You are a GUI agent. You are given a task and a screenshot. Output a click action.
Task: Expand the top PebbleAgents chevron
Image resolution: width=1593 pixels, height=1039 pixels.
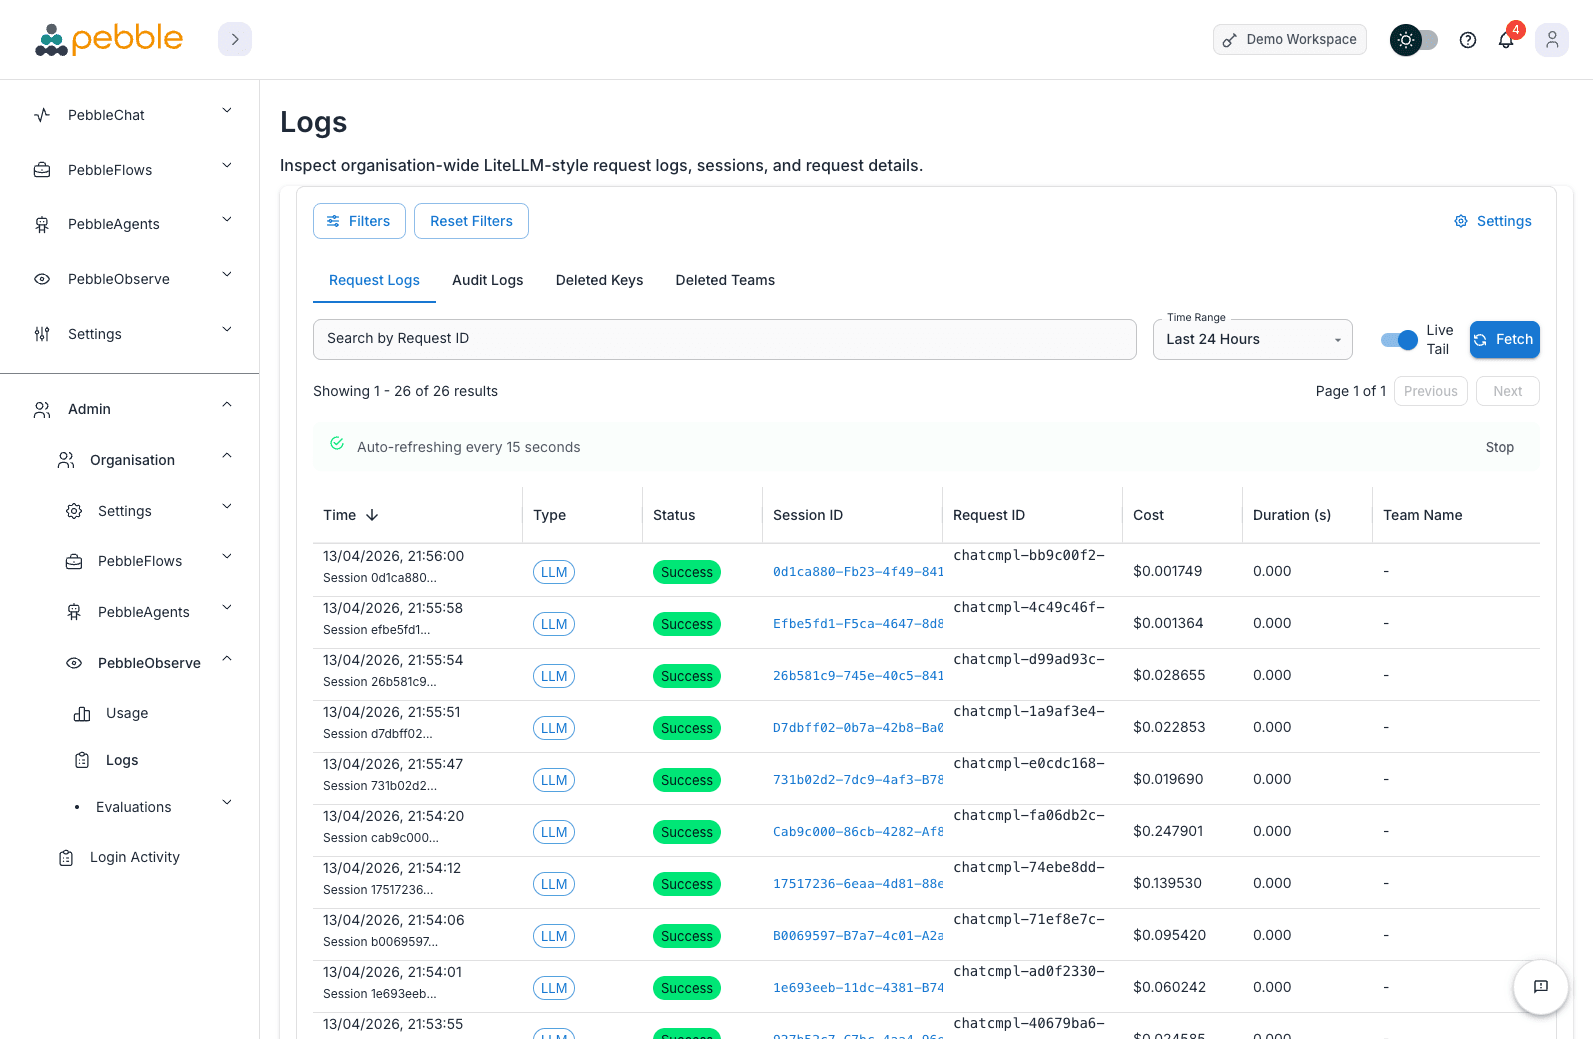pyautogui.click(x=227, y=219)
